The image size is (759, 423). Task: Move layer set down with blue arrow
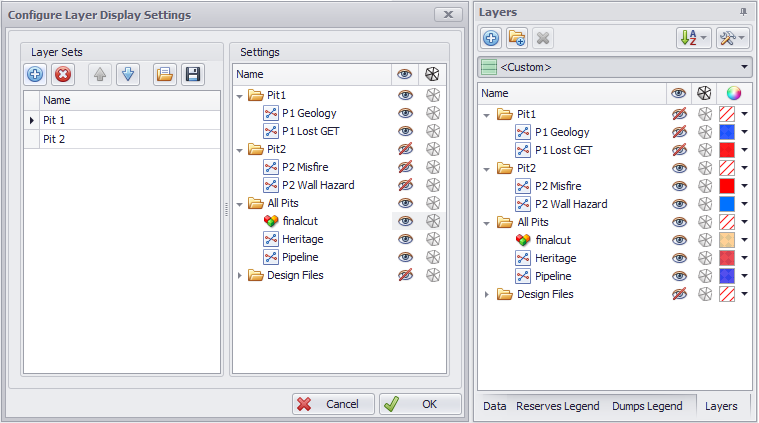[128, 75]
